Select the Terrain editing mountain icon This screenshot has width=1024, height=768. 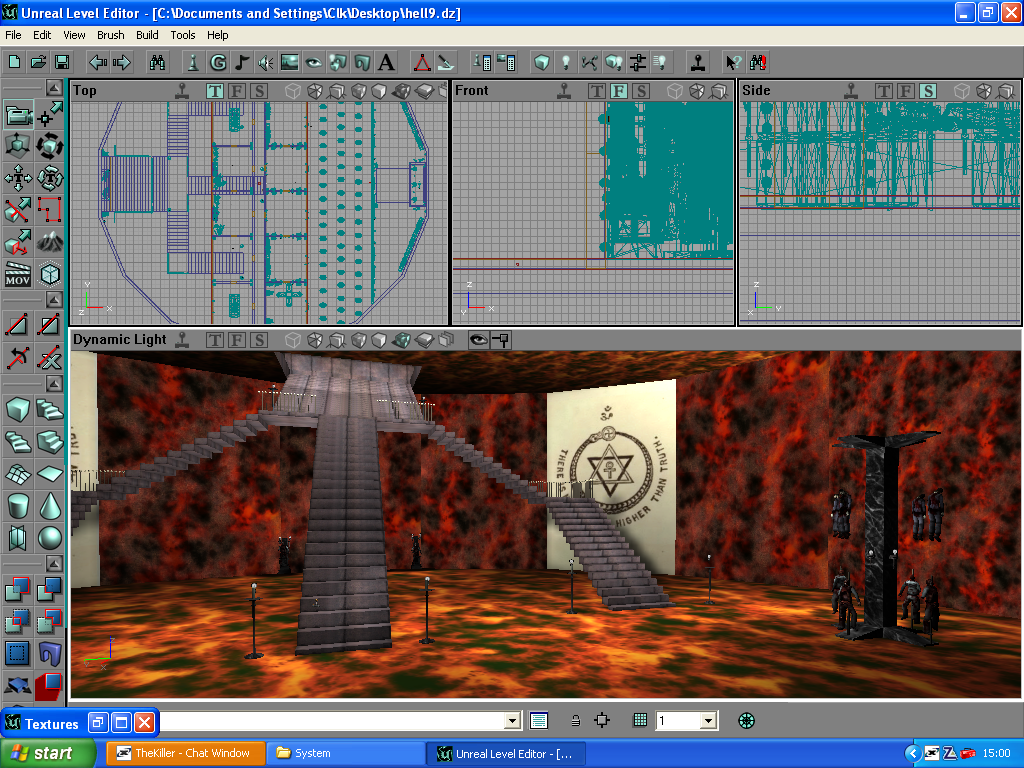[50, 241]
